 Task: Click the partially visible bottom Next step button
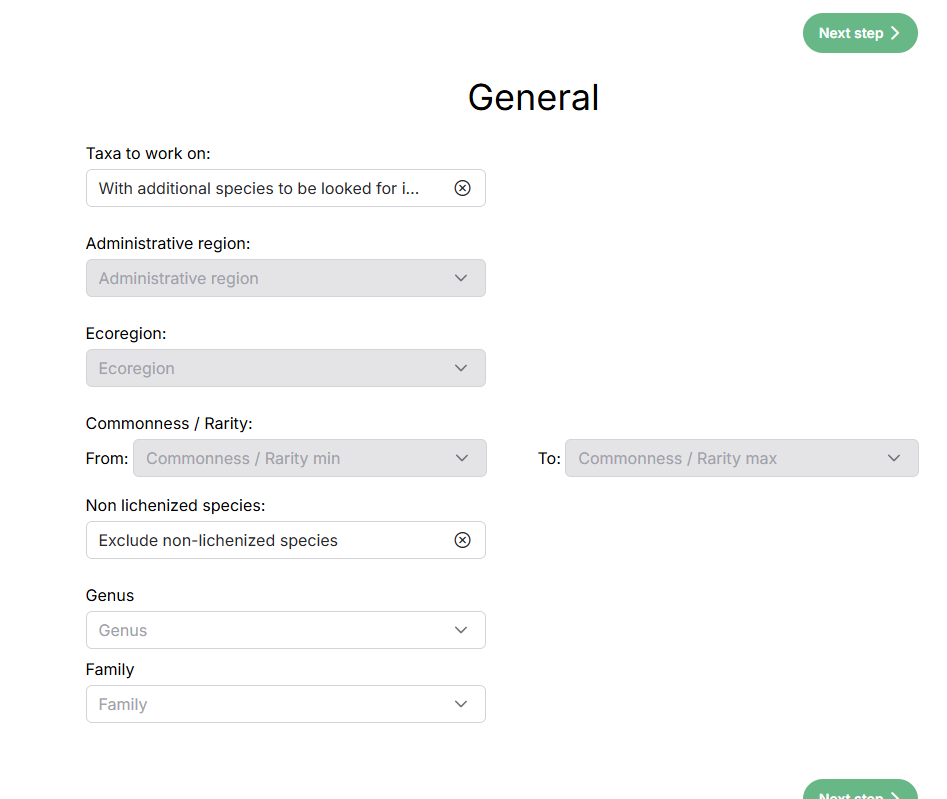coord(859,791)
